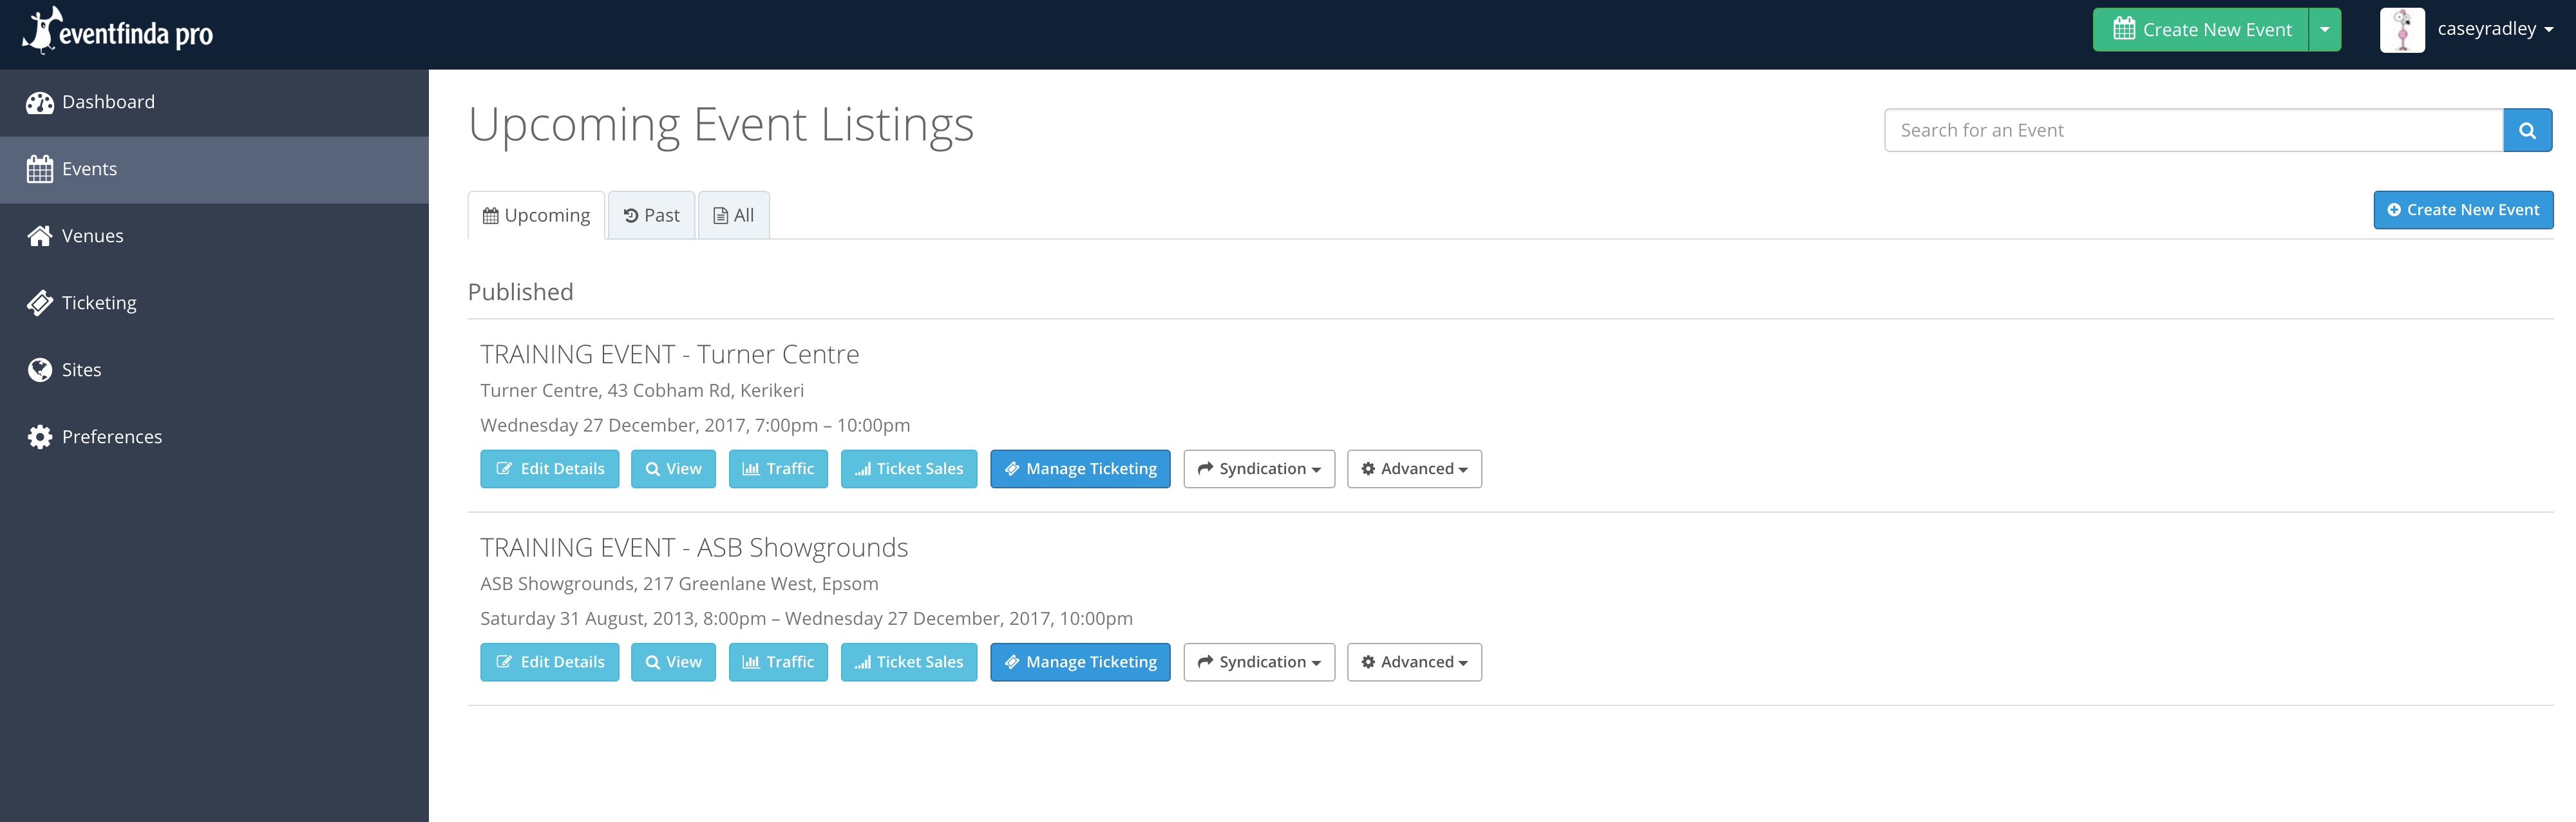Image resolution: width=2576 pixels, height=822 pixels.
Task: Click the Dashboard palette icon
Action: point(40,102)
